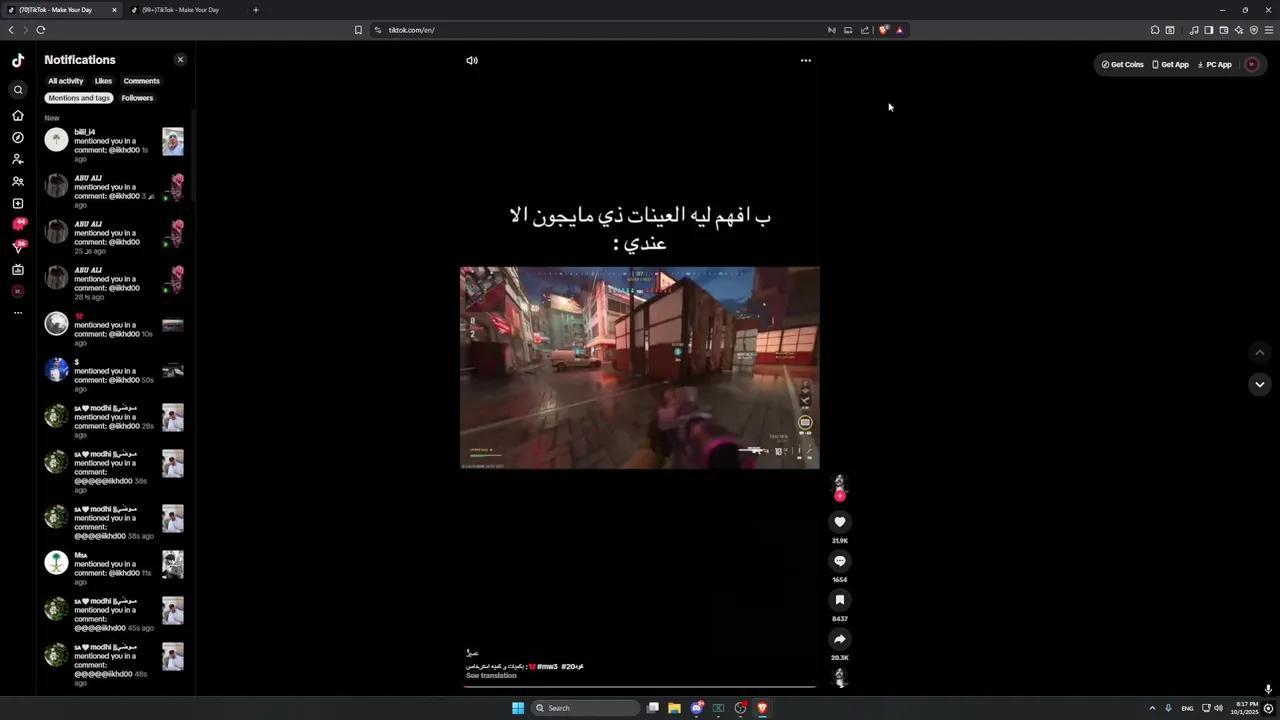This screenshot has width=1280, height=720.
Task: Open the LIVE TV icon
Action: tap(18, 269)
